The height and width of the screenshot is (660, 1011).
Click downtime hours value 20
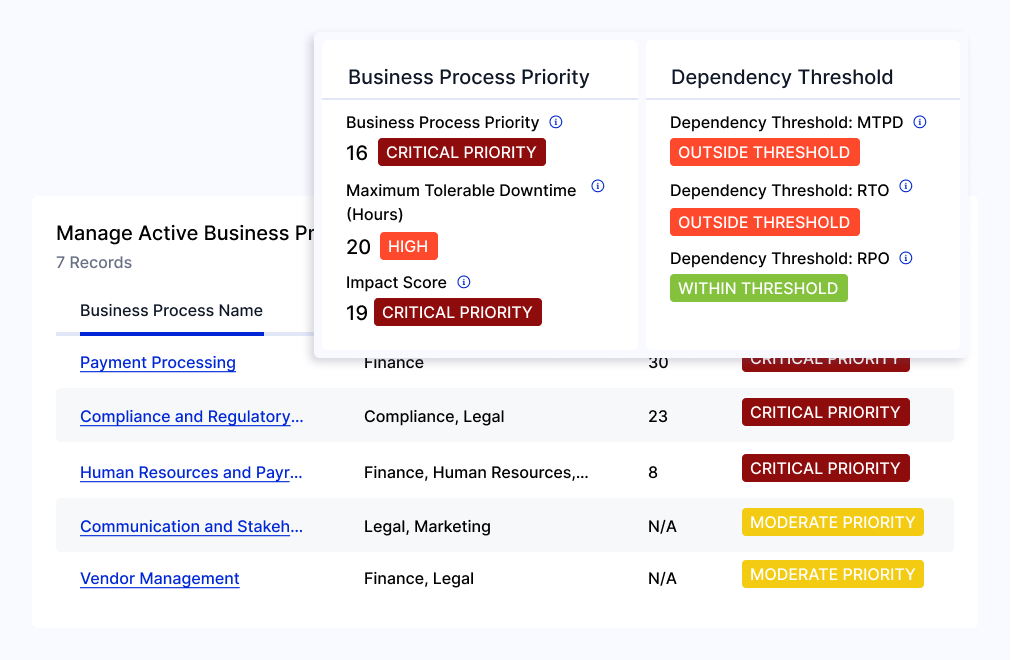(x=358, y=247)
